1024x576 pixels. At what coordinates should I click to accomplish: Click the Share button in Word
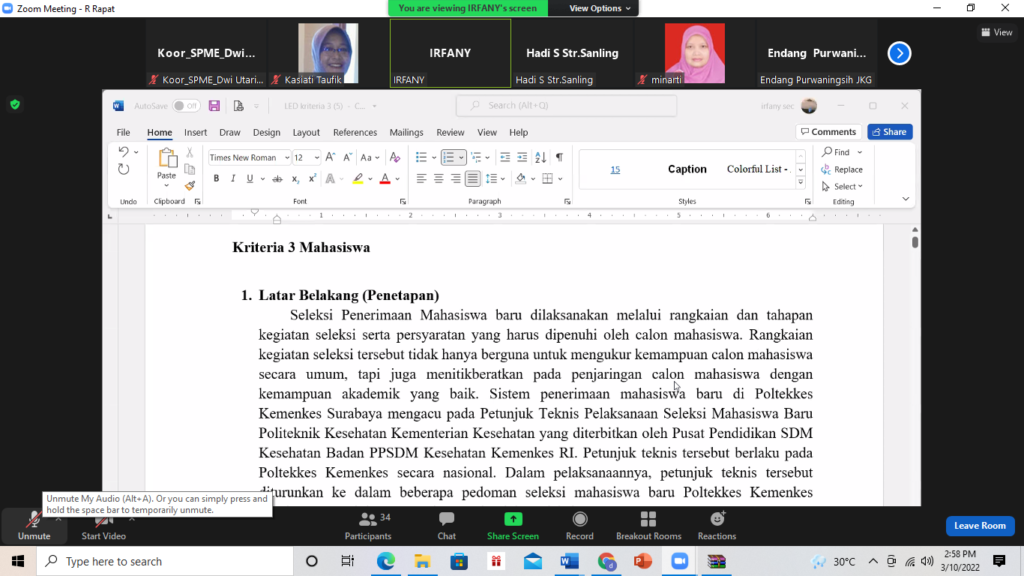(x=889, y=132)
